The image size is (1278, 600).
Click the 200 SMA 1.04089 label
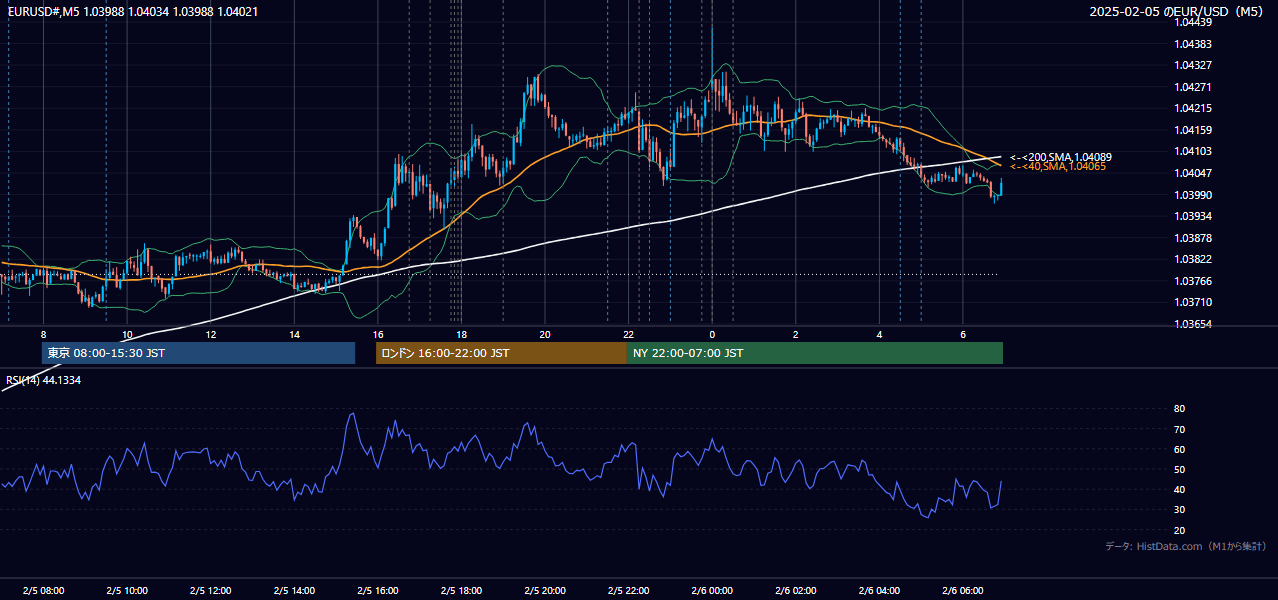pos(1061,157)
